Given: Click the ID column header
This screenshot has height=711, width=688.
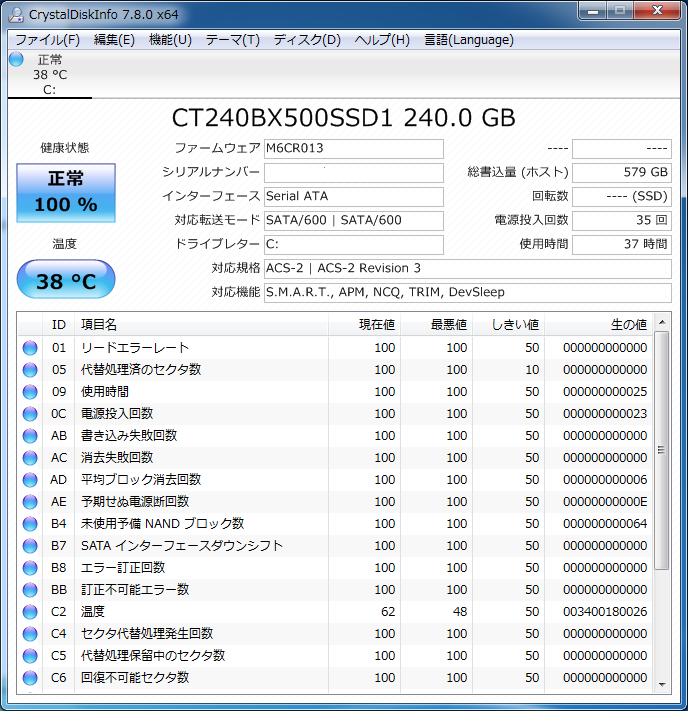Looking at the screenshot, I should point(59,325).
